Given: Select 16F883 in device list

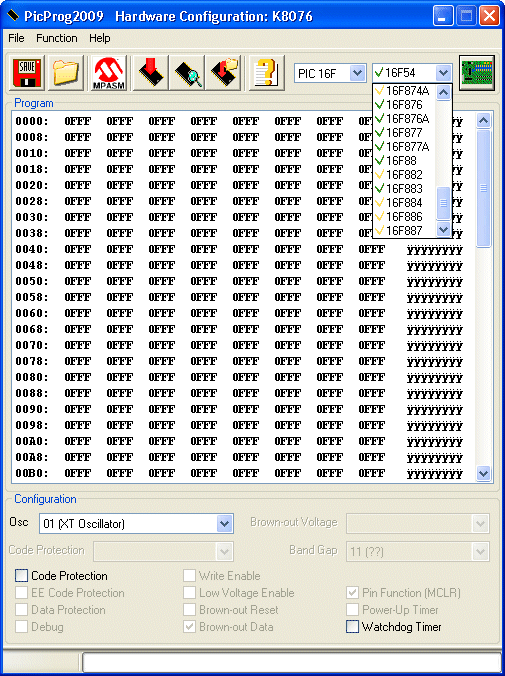Looking at the screenshot, I should click(x=405, y=189).
